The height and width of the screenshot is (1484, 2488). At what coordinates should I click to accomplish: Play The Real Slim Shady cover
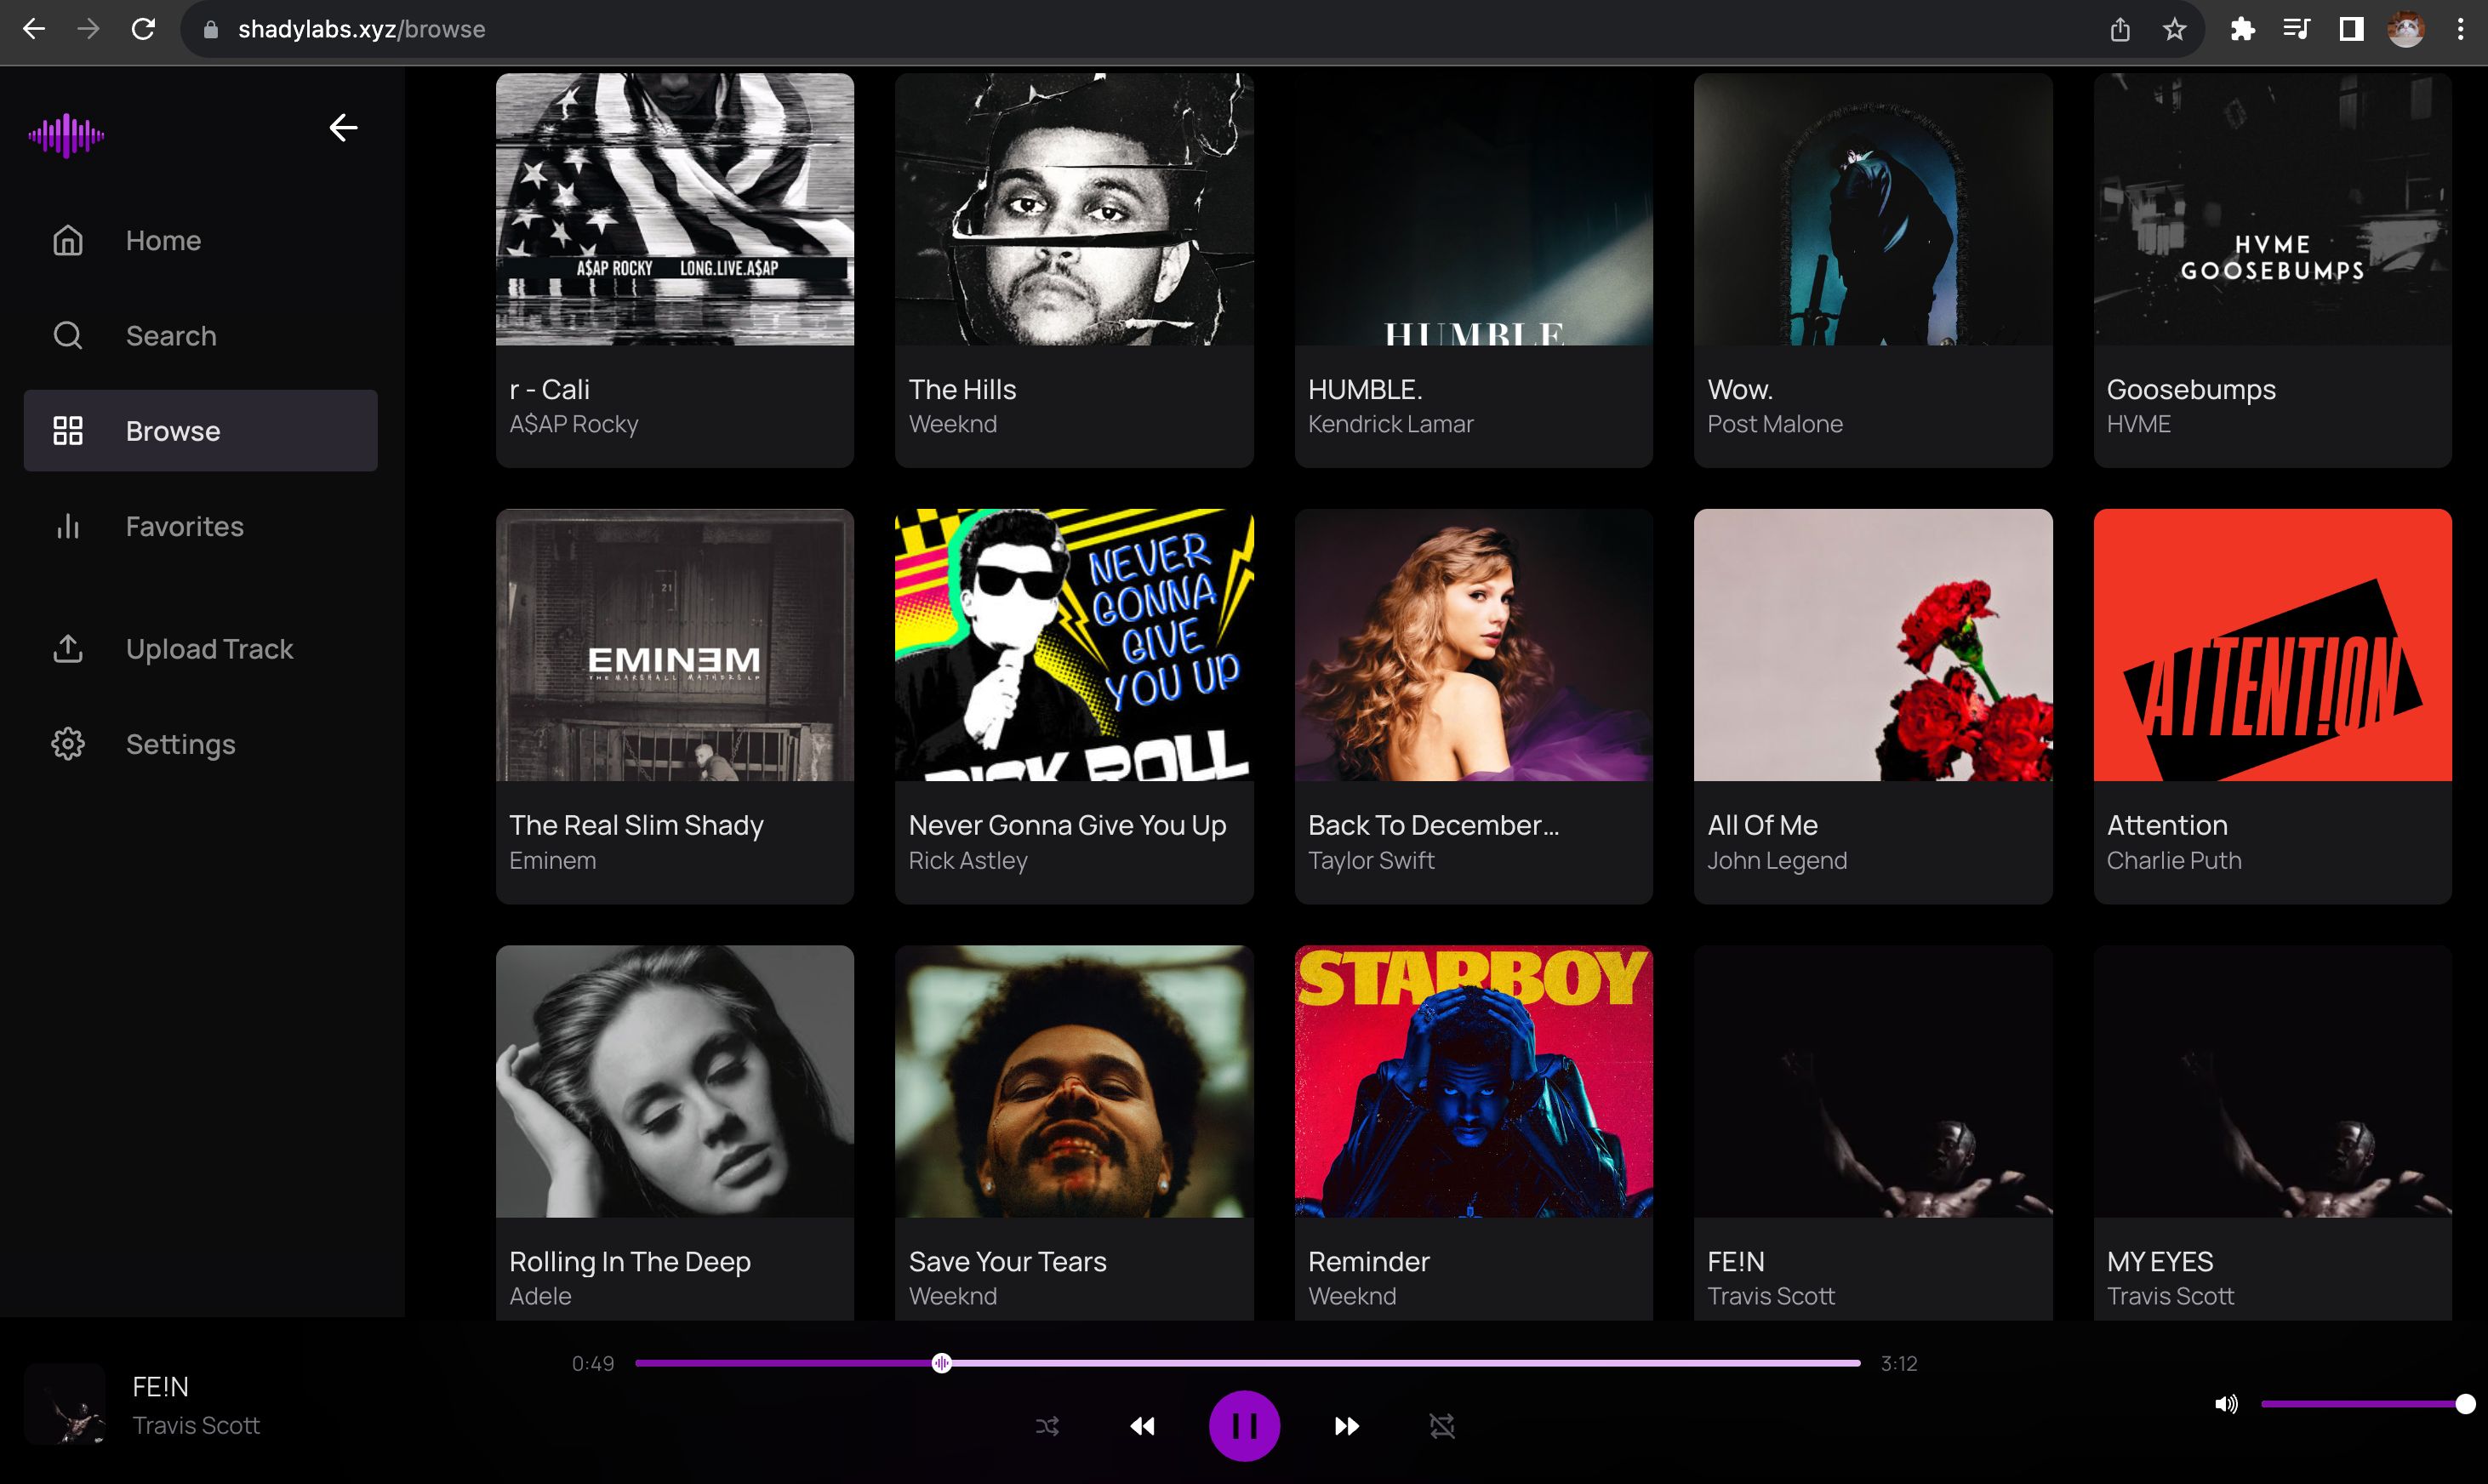[x=675, y=645]
